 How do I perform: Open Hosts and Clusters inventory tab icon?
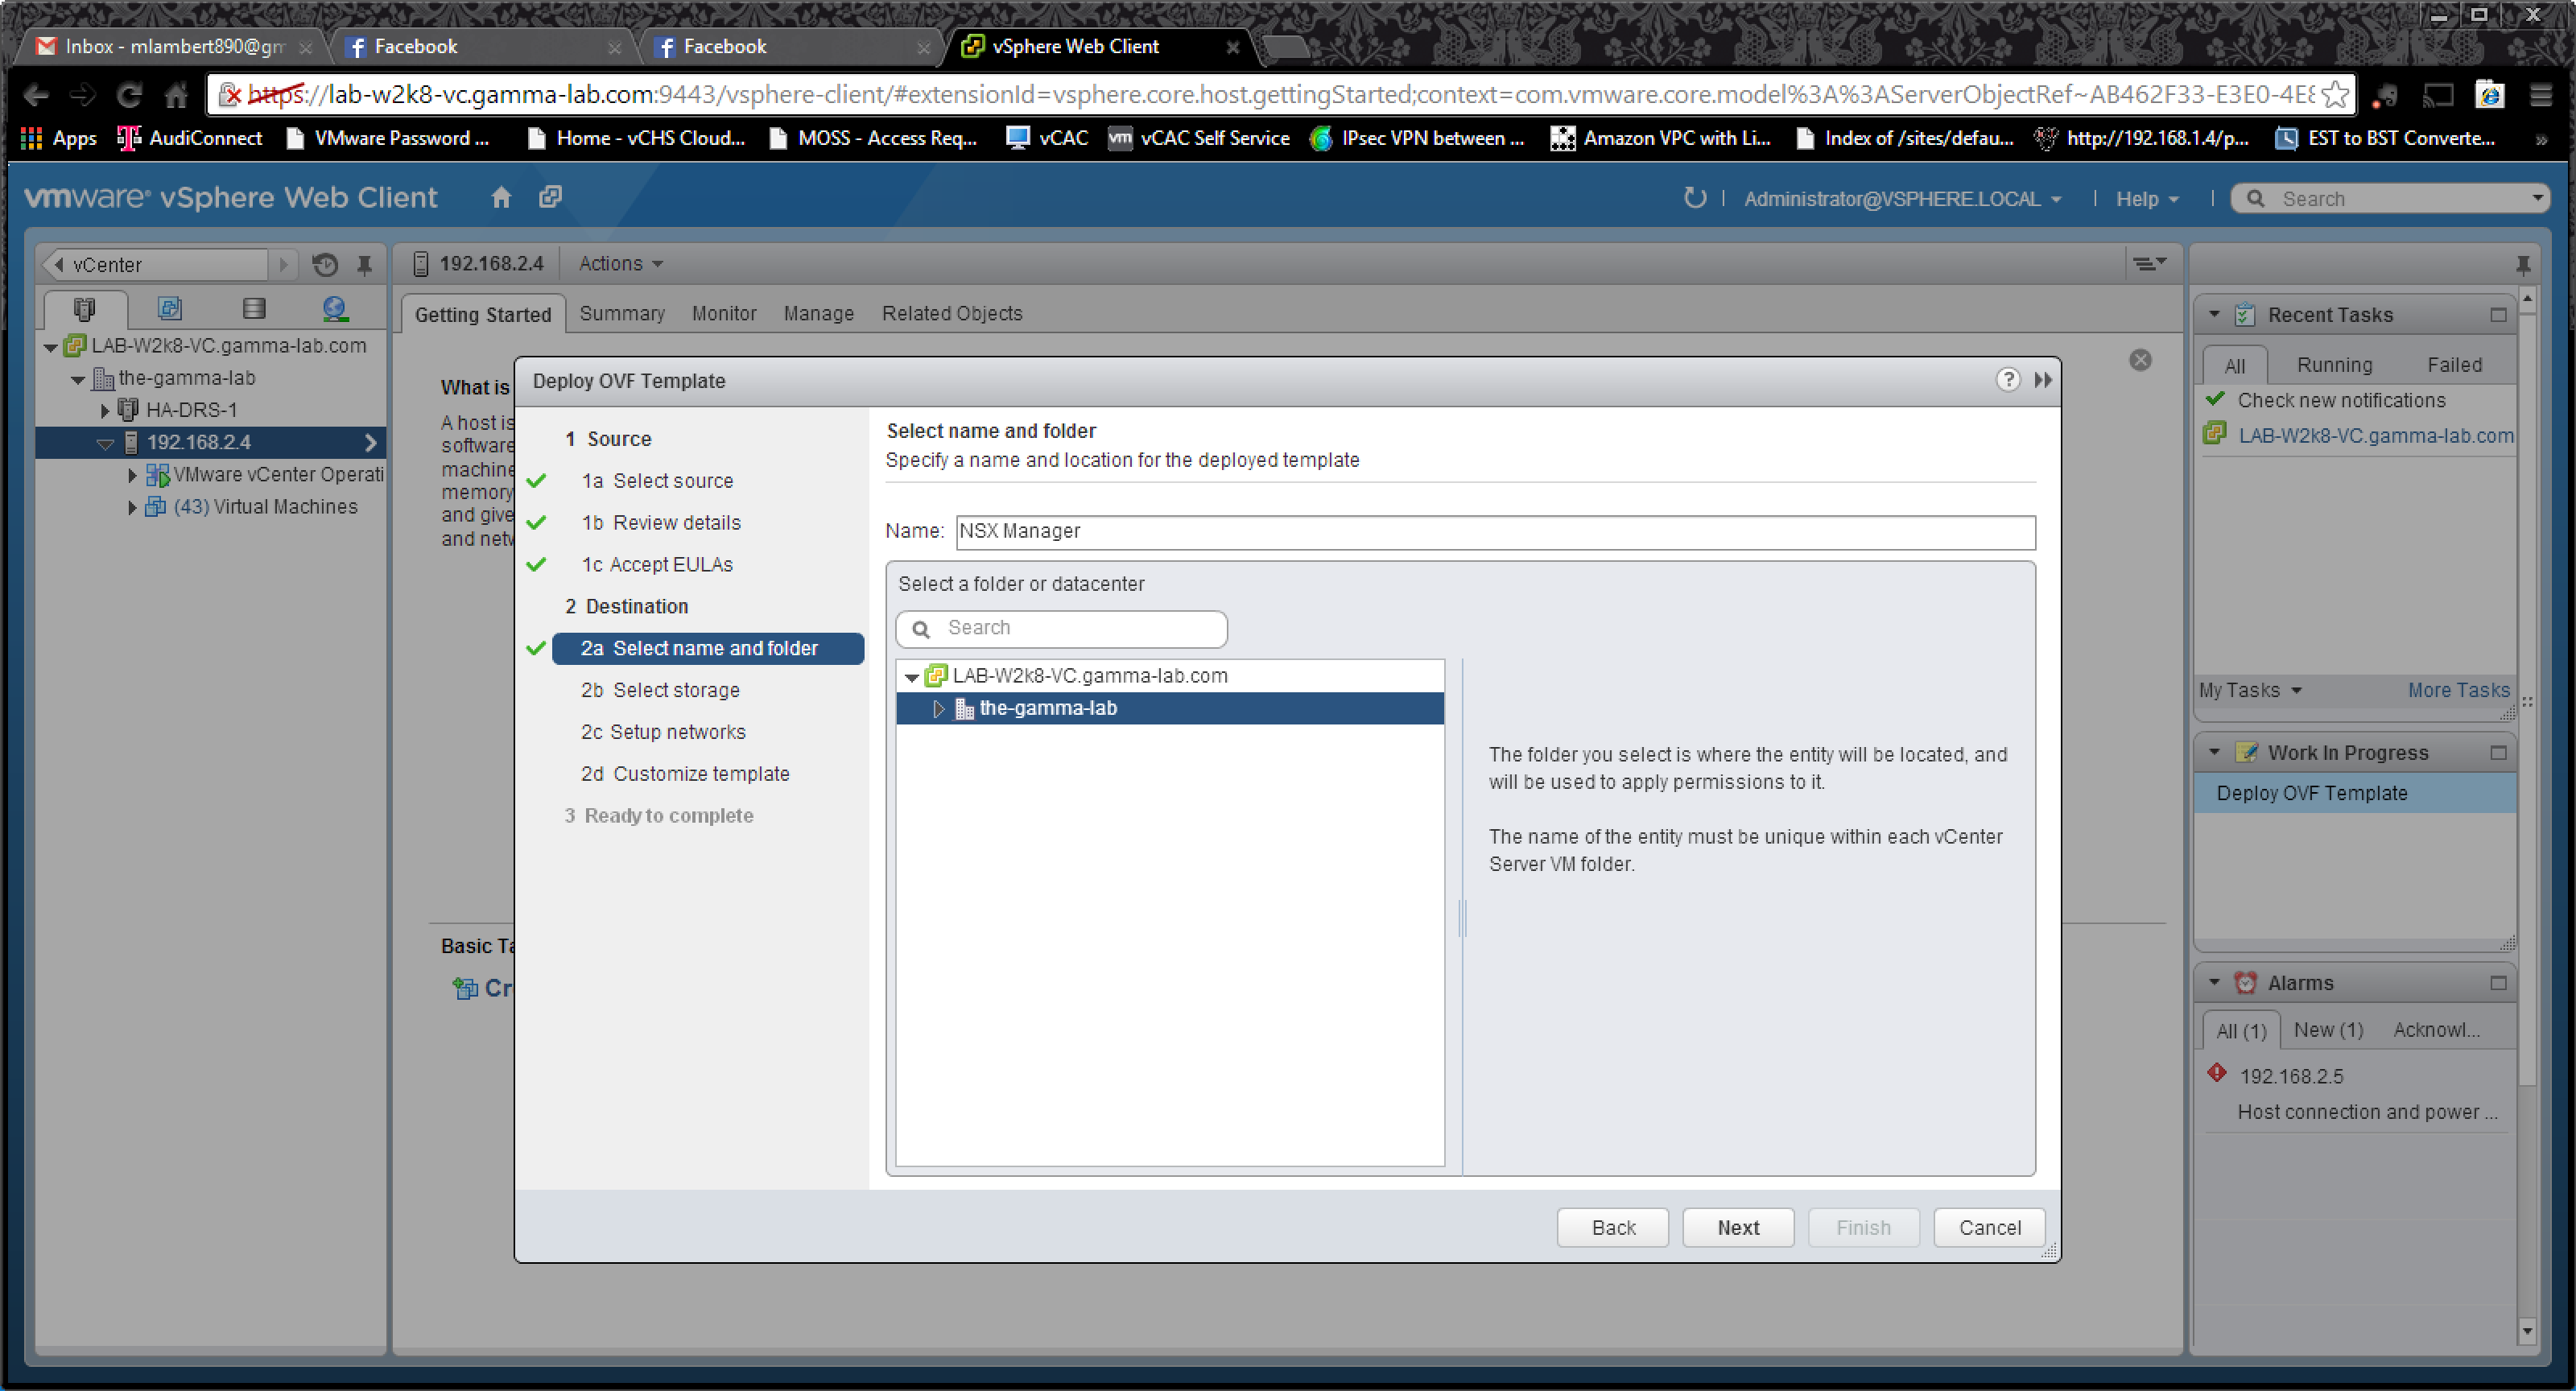point(85,309)
